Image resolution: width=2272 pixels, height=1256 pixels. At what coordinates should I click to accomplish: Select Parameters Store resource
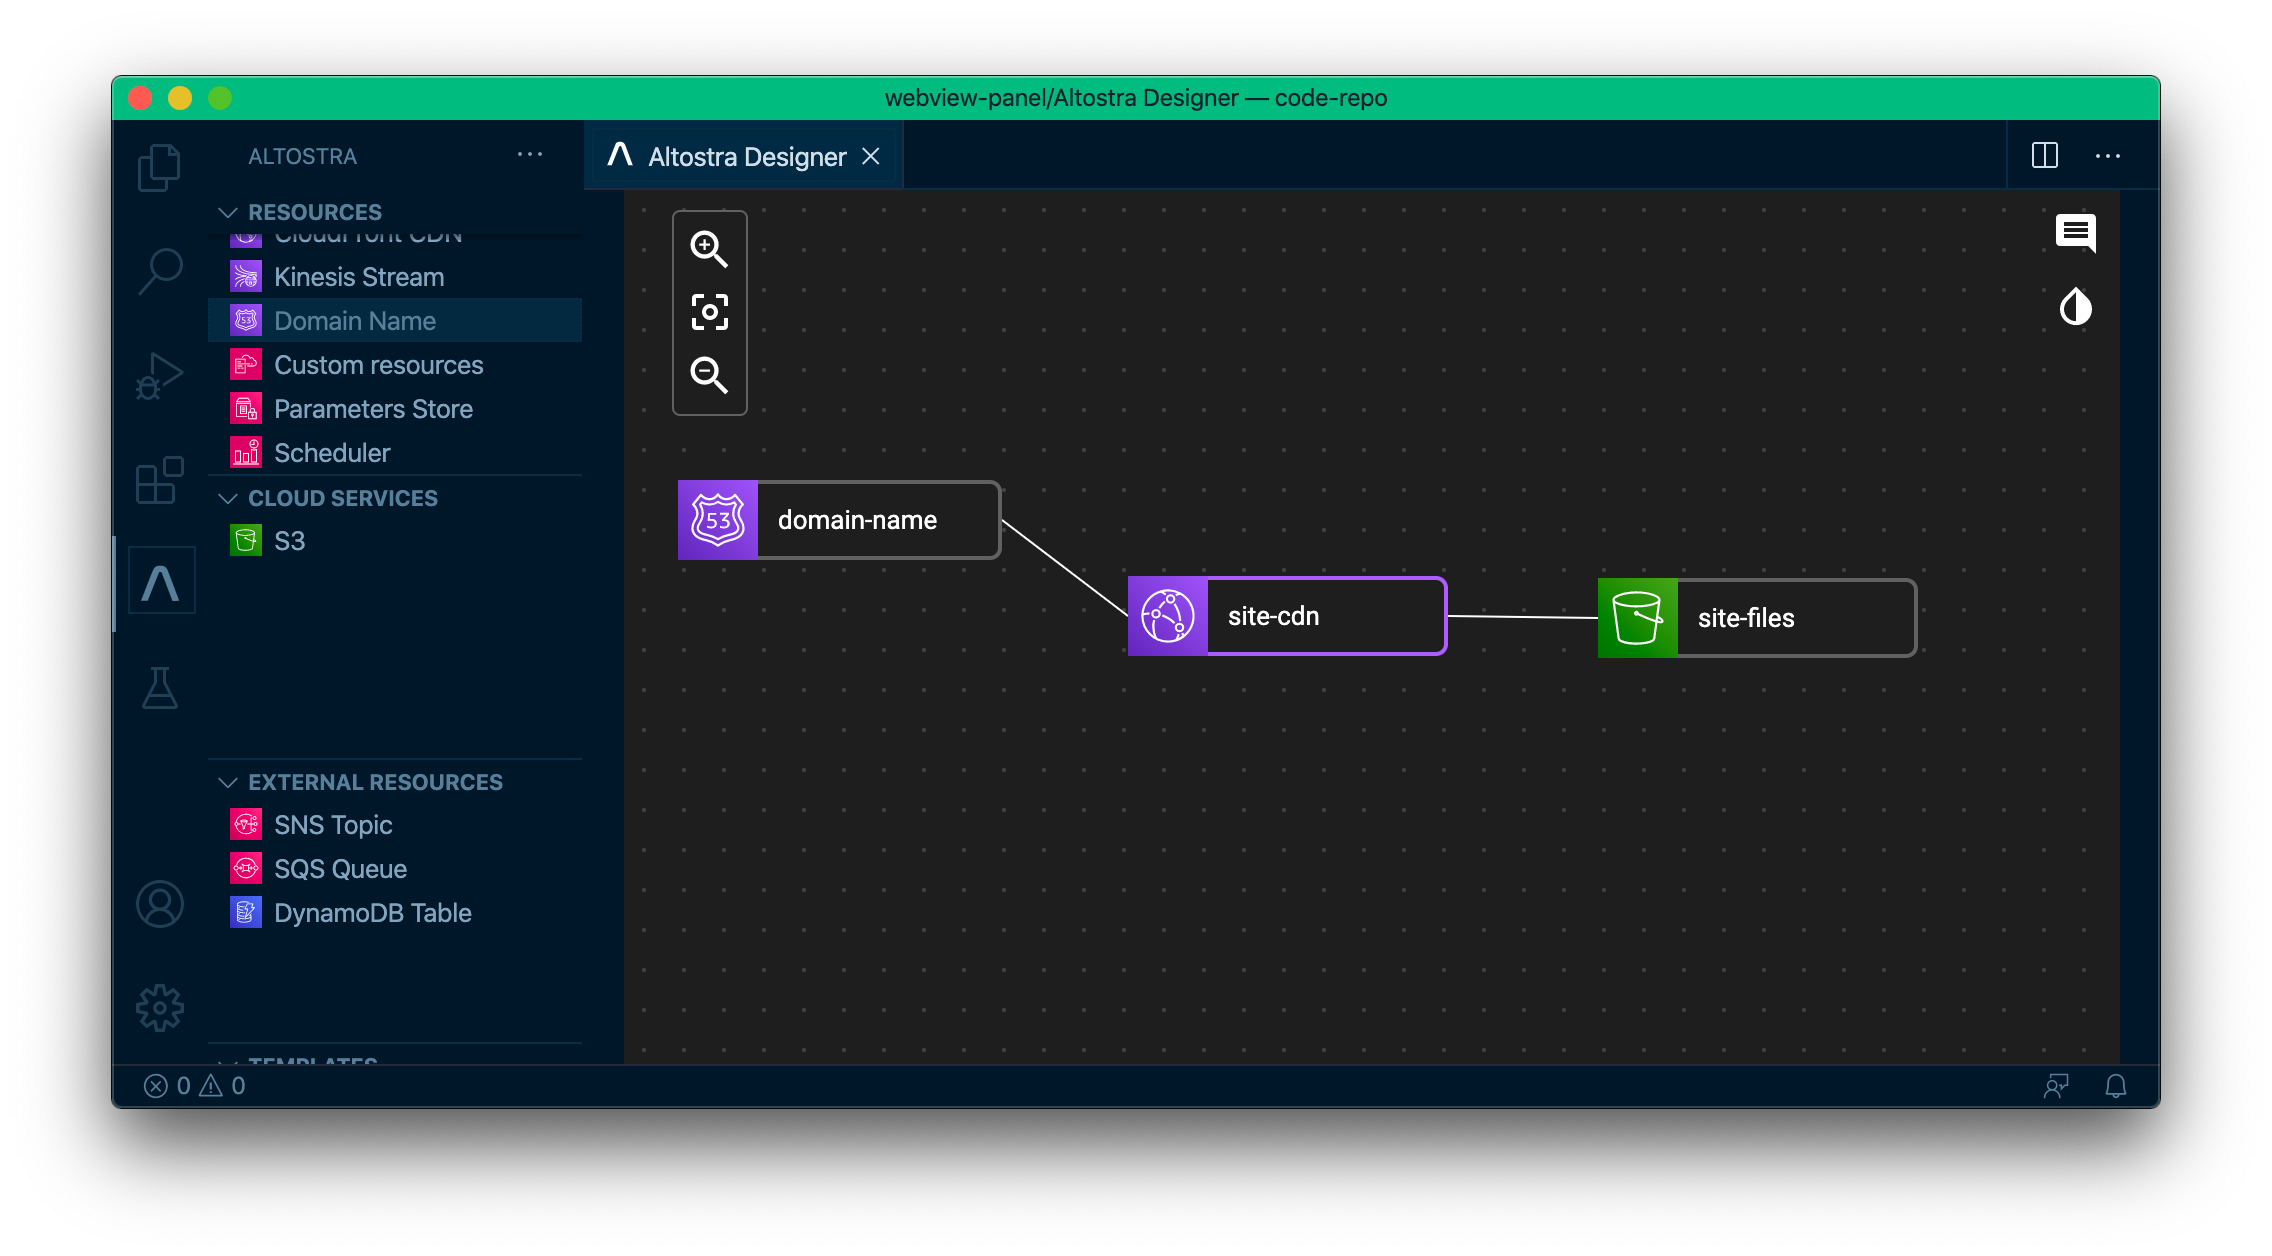[x=395, y=409]
